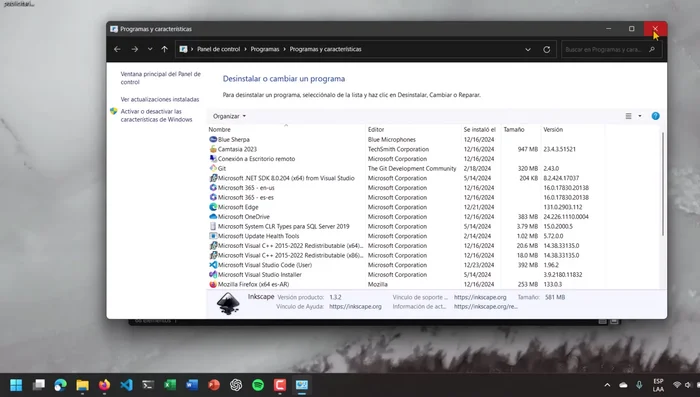Open the recent locations chevron
Screen dimensions: 700x397
[x=150, y=49]
